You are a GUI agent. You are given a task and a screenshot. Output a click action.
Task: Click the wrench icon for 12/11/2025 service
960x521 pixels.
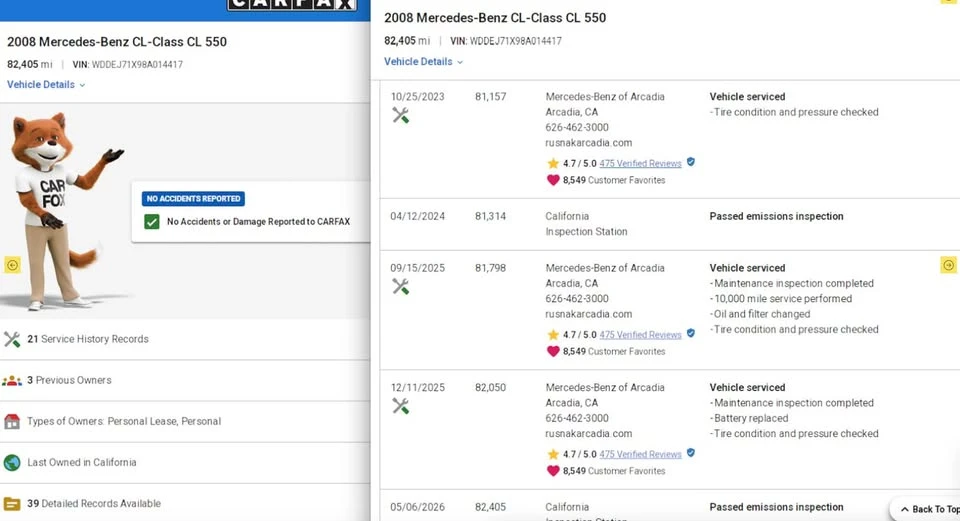coord(400,406)
